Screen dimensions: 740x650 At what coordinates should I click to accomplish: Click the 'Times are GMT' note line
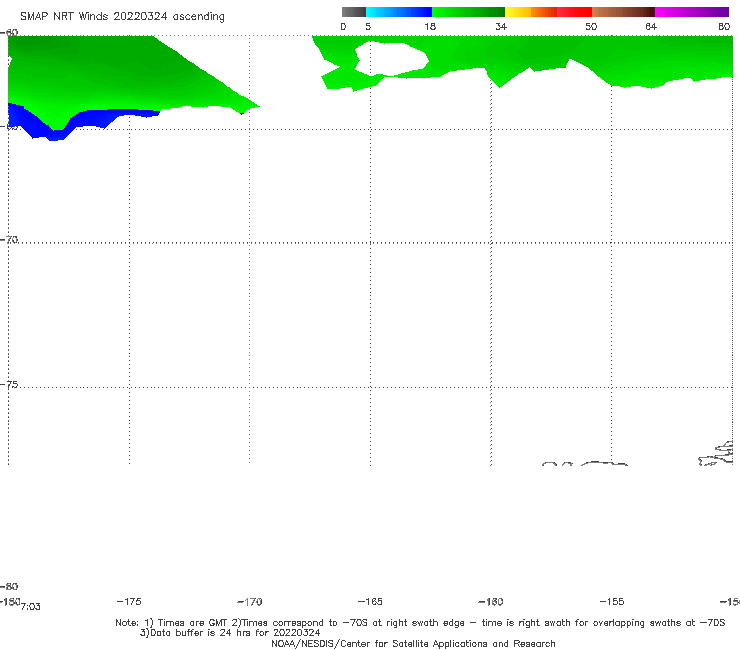click(420, 623)
